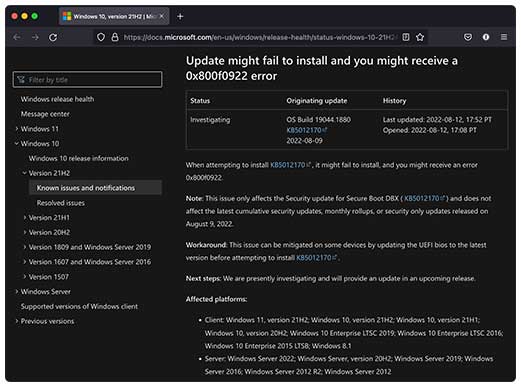
Task: Open Message center sidebar item
Action: click(45, 114)
